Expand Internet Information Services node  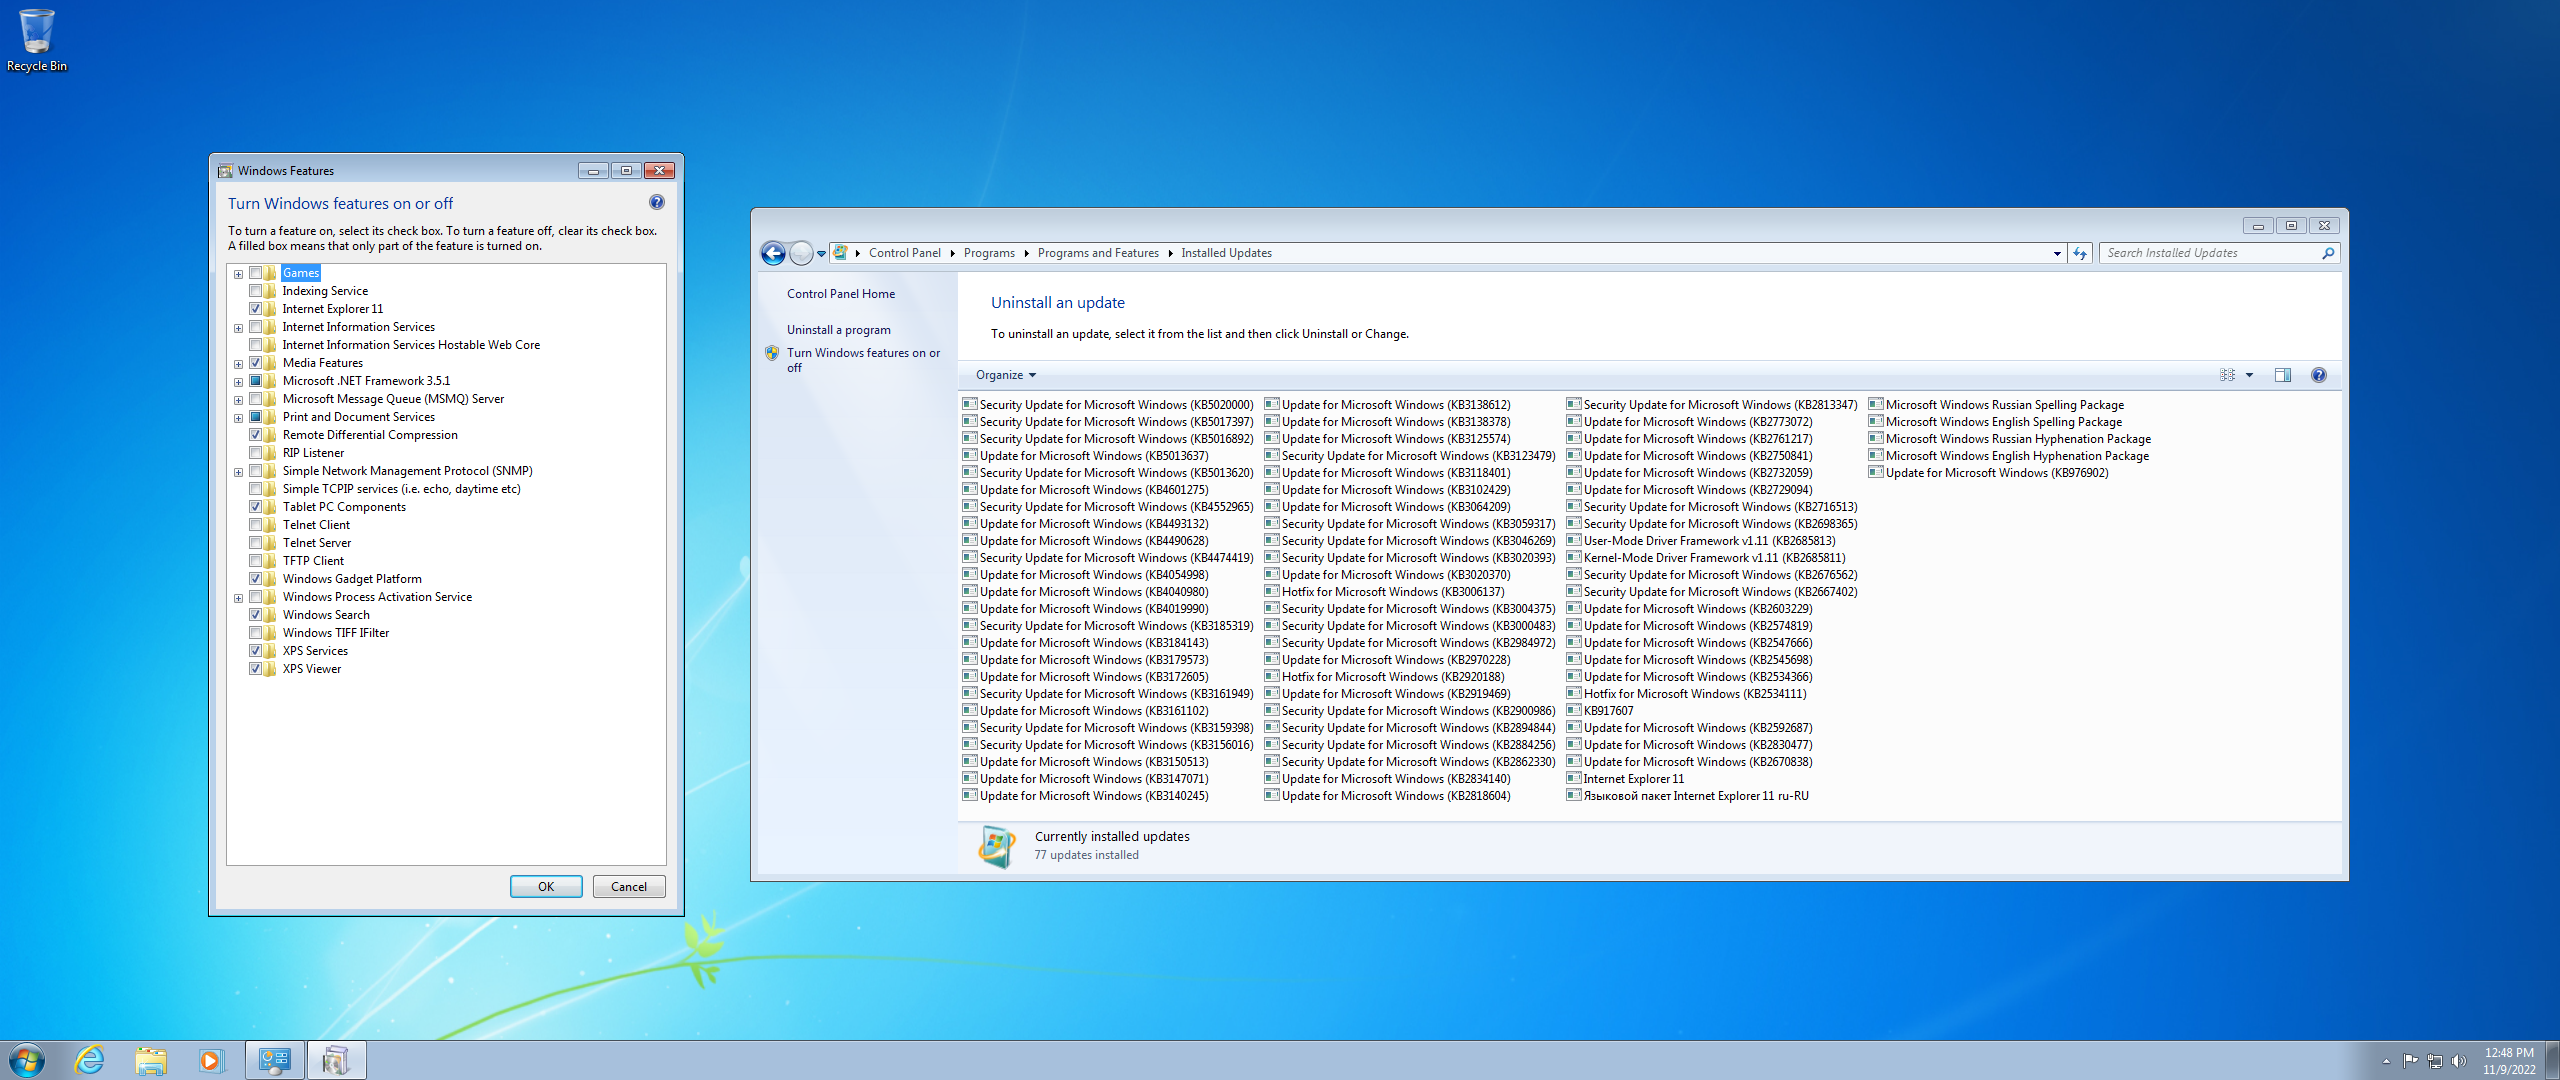(238, 328)
